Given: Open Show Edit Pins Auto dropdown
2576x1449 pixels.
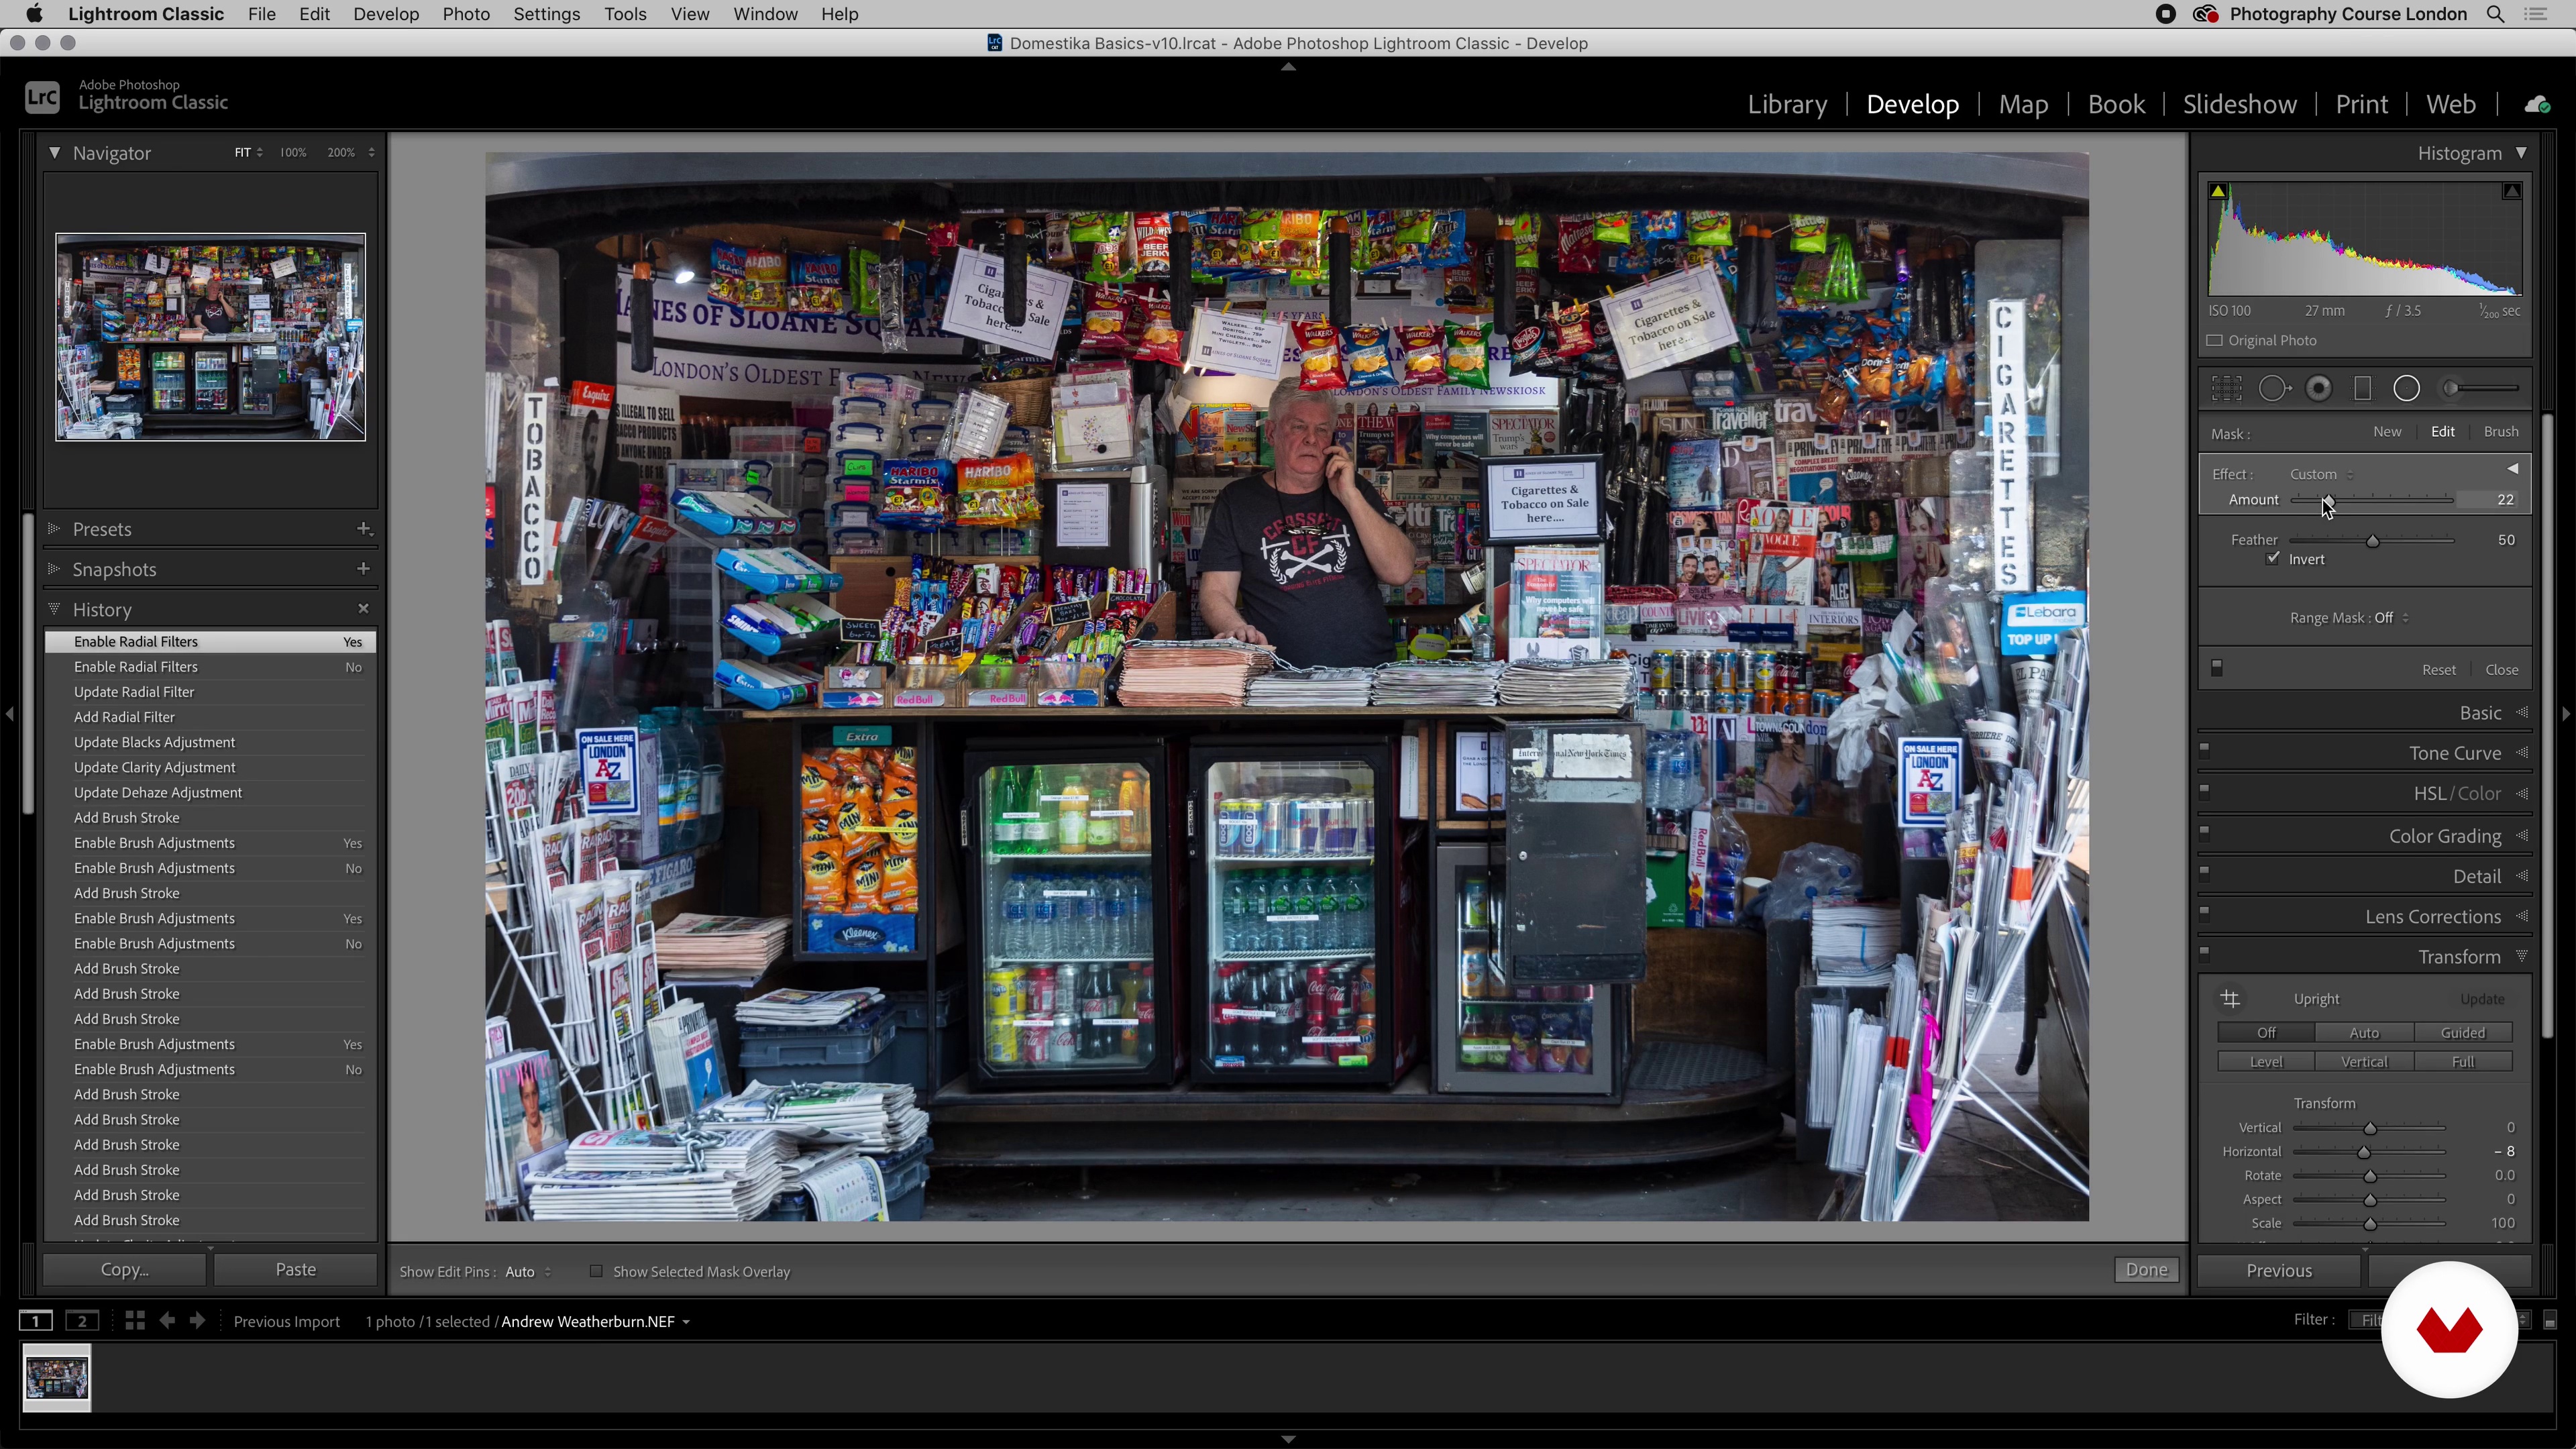Looking at the screenshot, I should click(x=528, y=1271).
